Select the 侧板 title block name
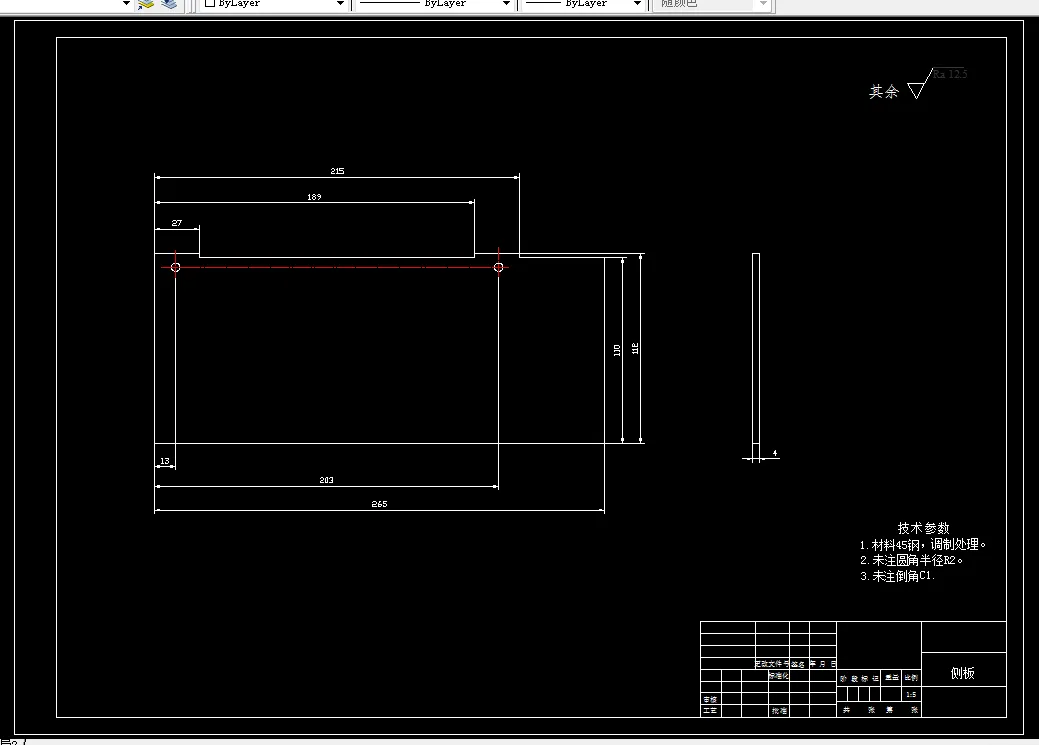Screen dimensions: 1039x745 tap(963, 673)
